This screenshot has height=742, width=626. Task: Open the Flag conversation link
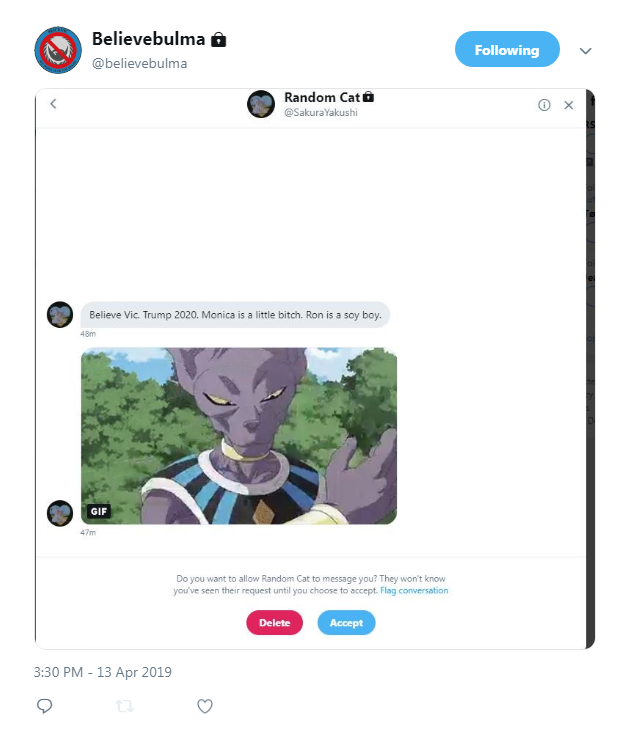coord(414,591)
